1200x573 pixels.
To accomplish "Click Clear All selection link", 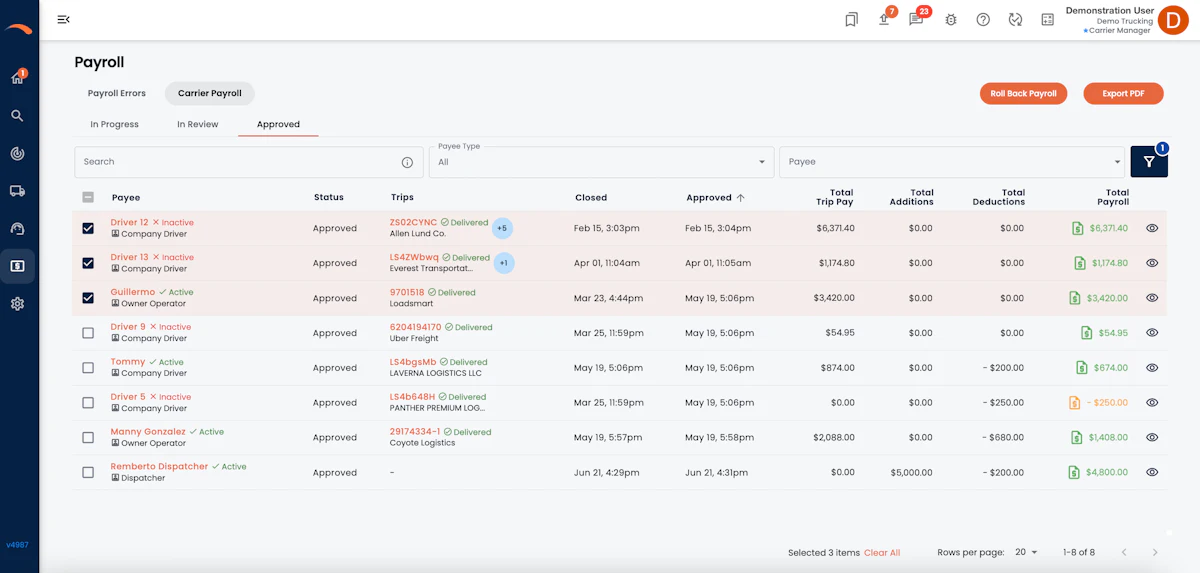I will pos(882,553).
